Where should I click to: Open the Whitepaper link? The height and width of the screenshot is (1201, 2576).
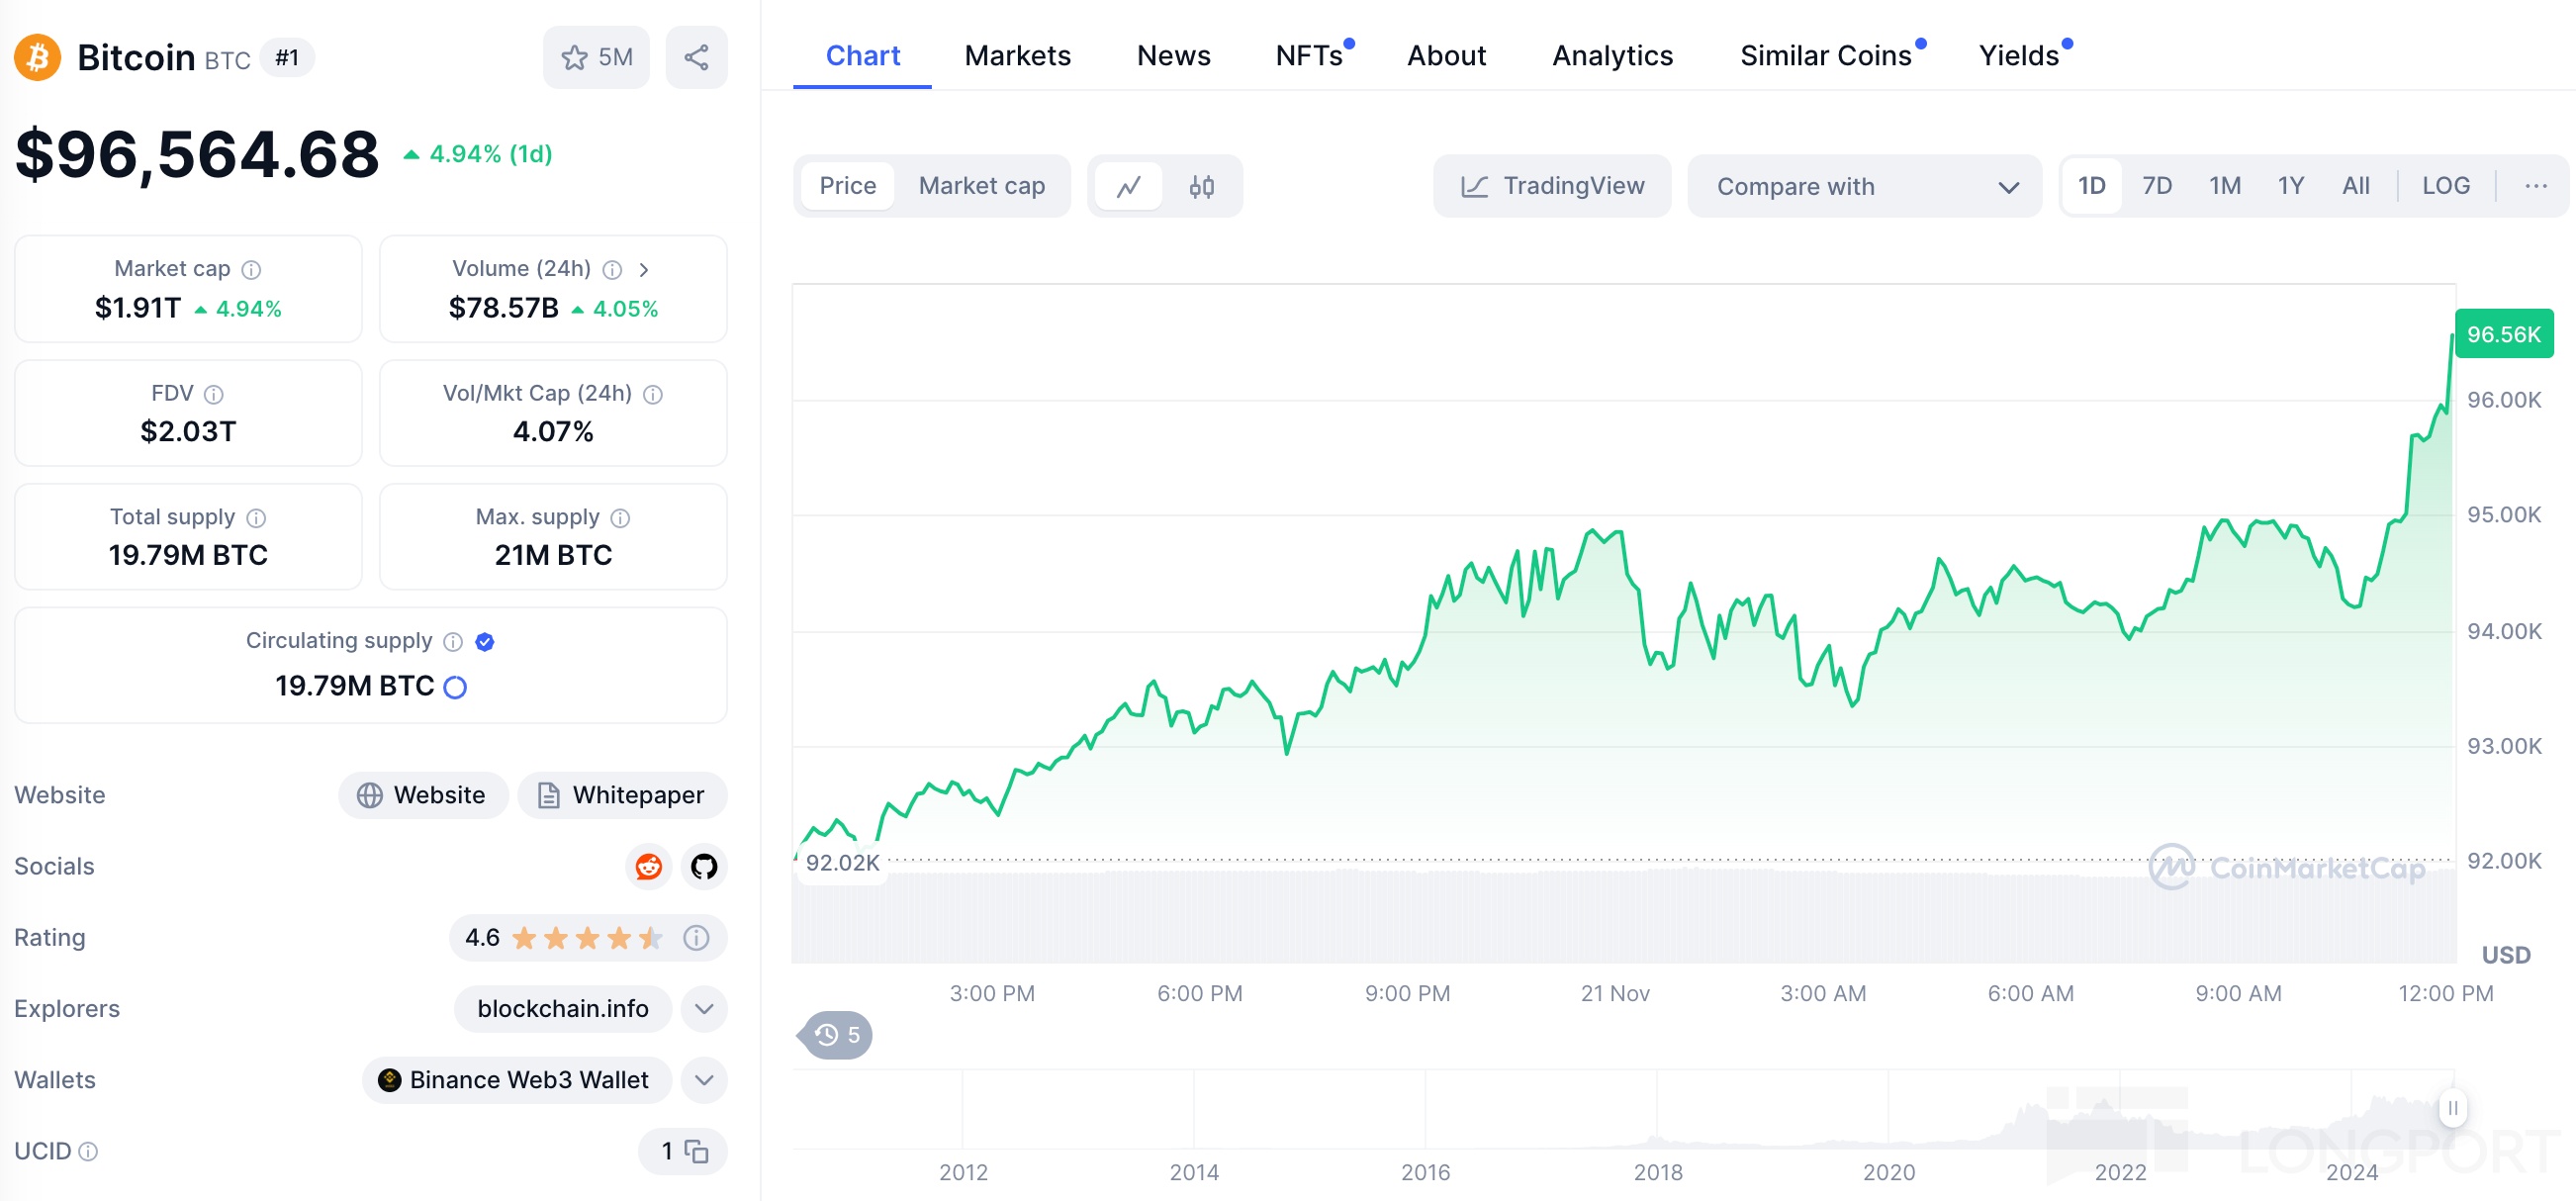(622, 795)
